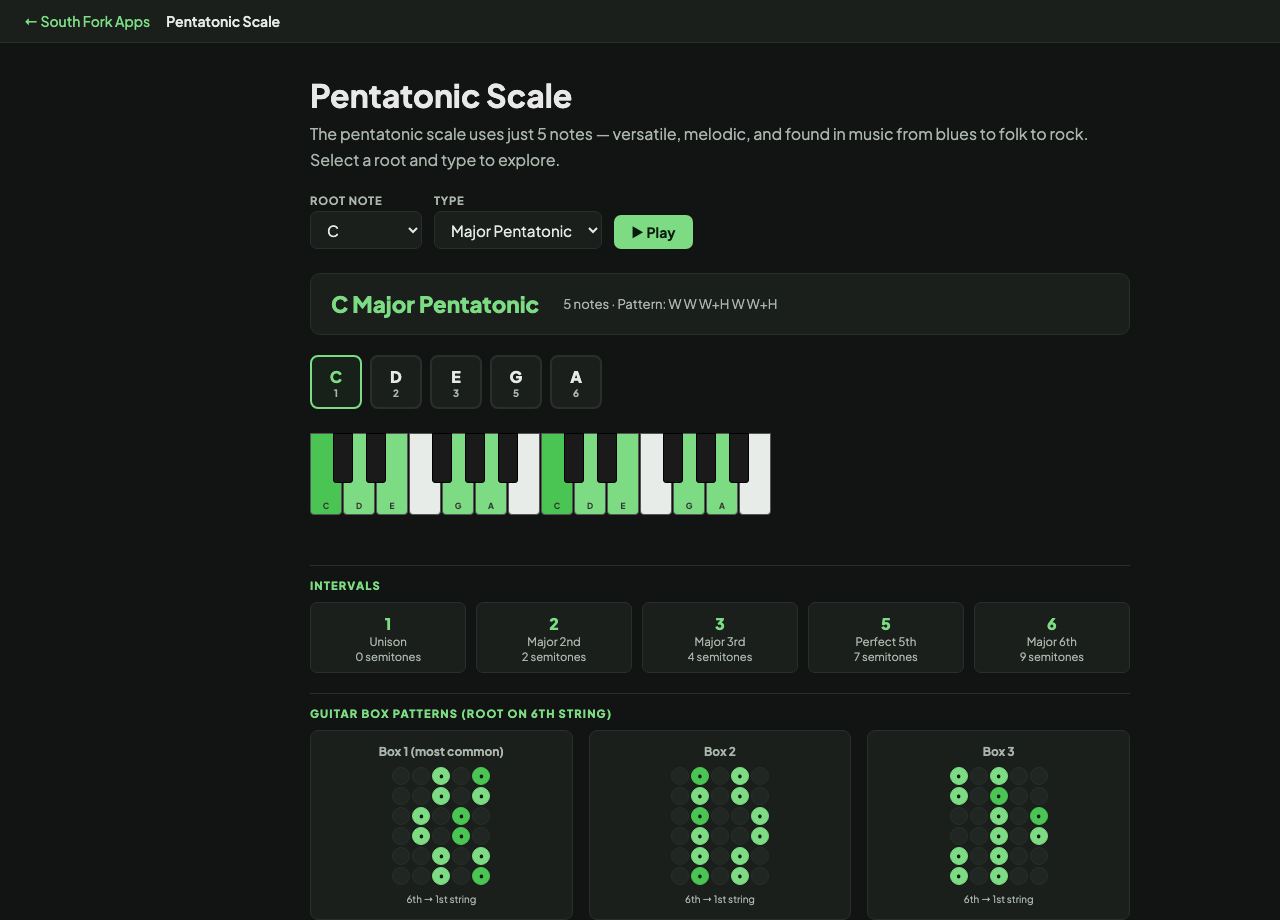Click the C Major Pentatonic scale heading
Viewport: 1280px width, 920px height.
tap(435, 304)
